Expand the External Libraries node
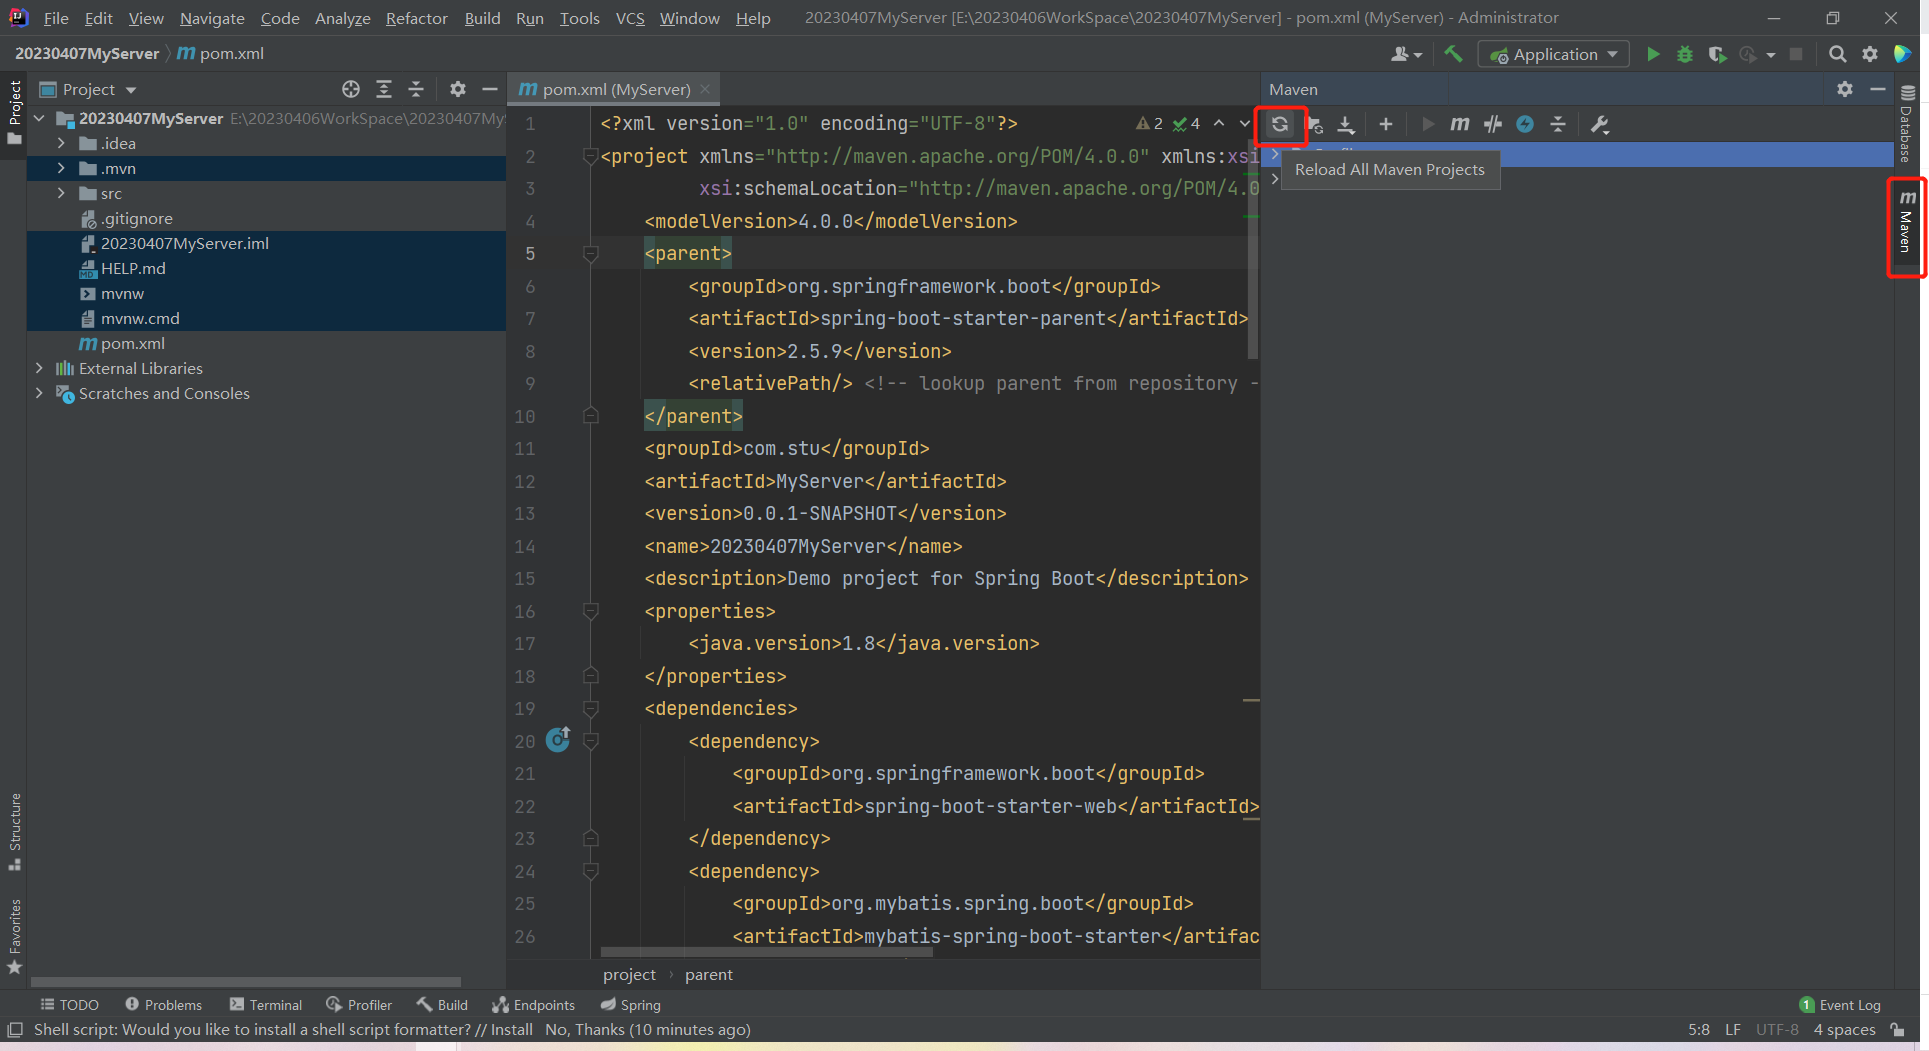The width and height of the screenshot is (1929, 1051). 39,368
